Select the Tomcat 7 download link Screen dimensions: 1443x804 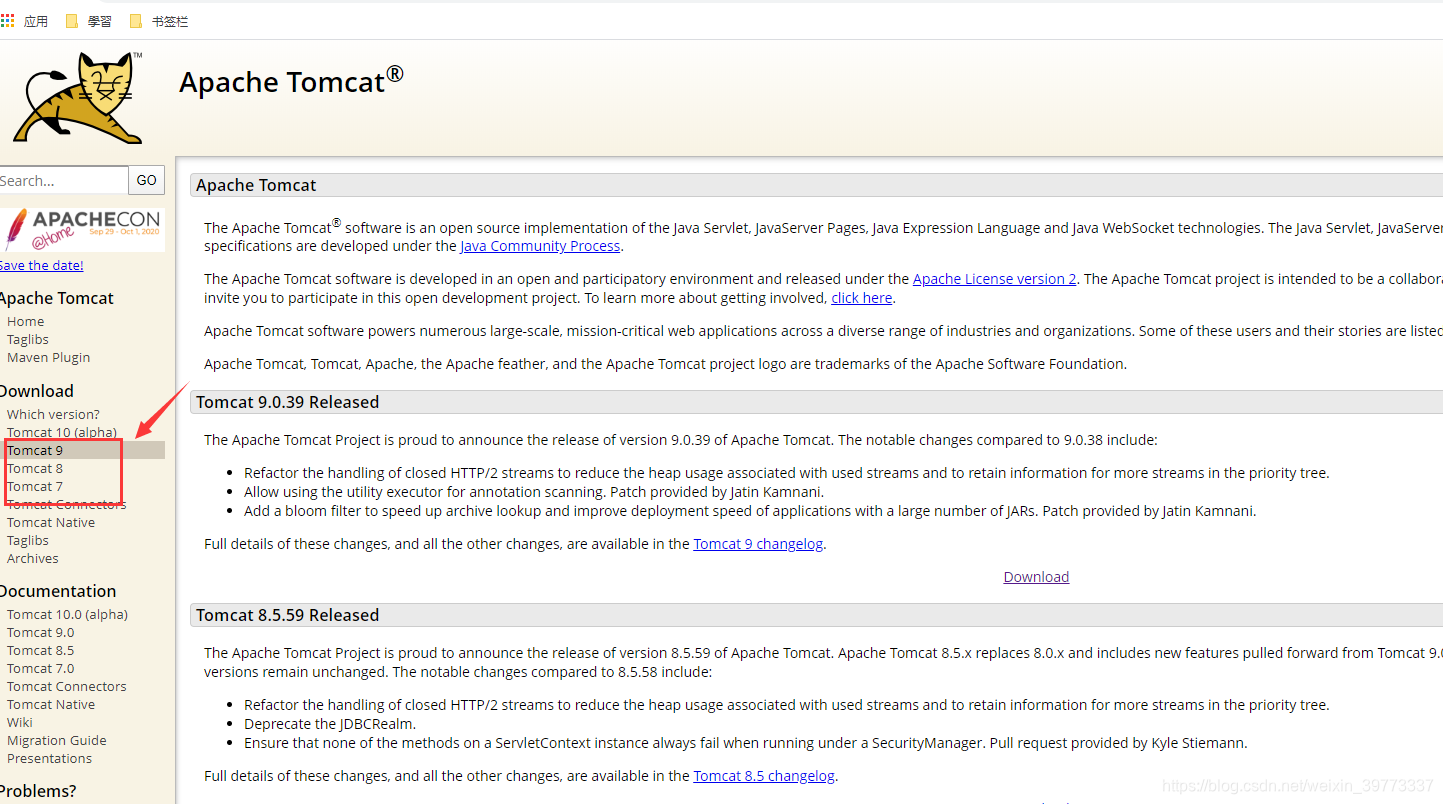tap(35, 486)
